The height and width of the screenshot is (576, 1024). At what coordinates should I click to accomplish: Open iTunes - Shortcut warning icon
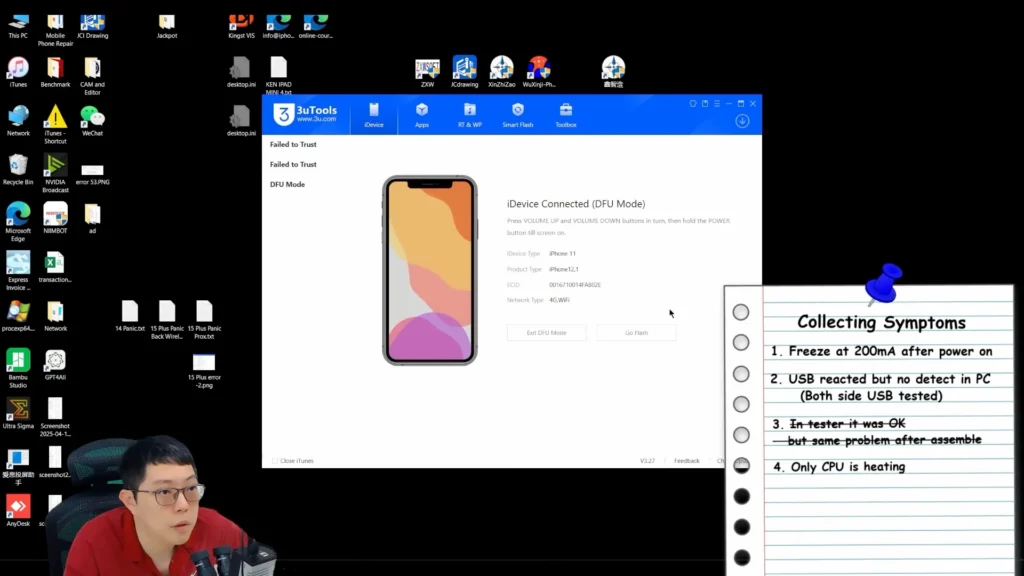click(56, 125)
